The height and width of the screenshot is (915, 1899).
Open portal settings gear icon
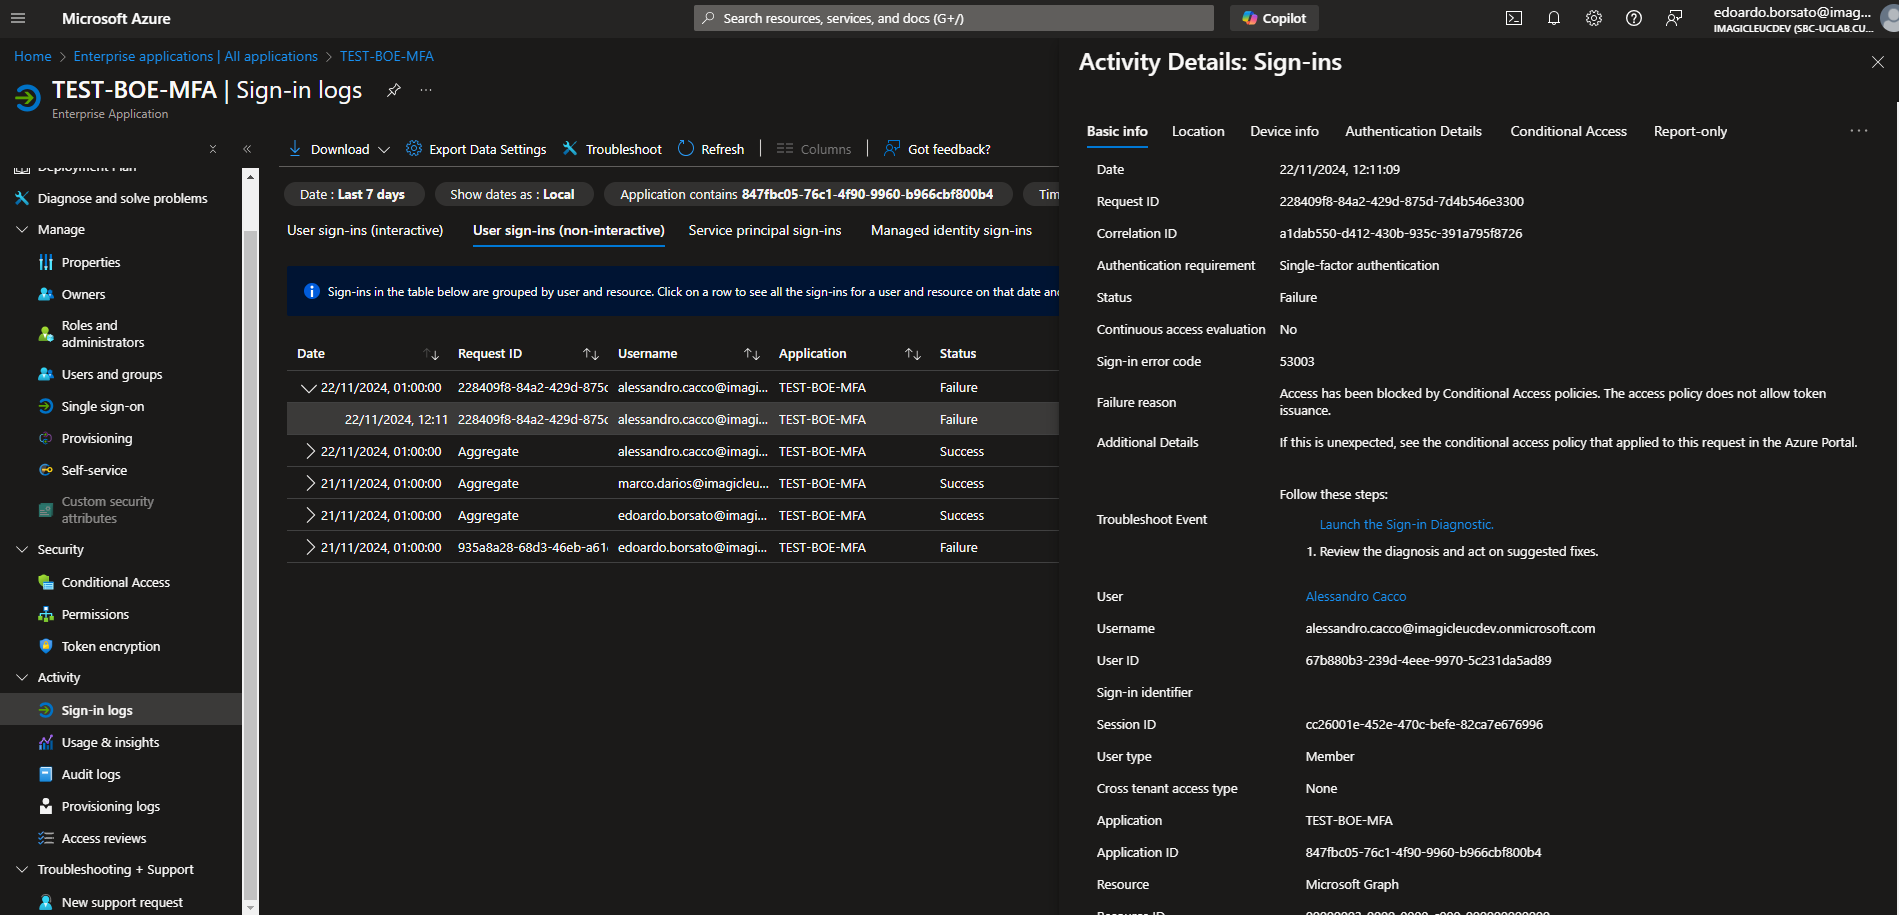pyautogui.click(x=1593, y=18)
